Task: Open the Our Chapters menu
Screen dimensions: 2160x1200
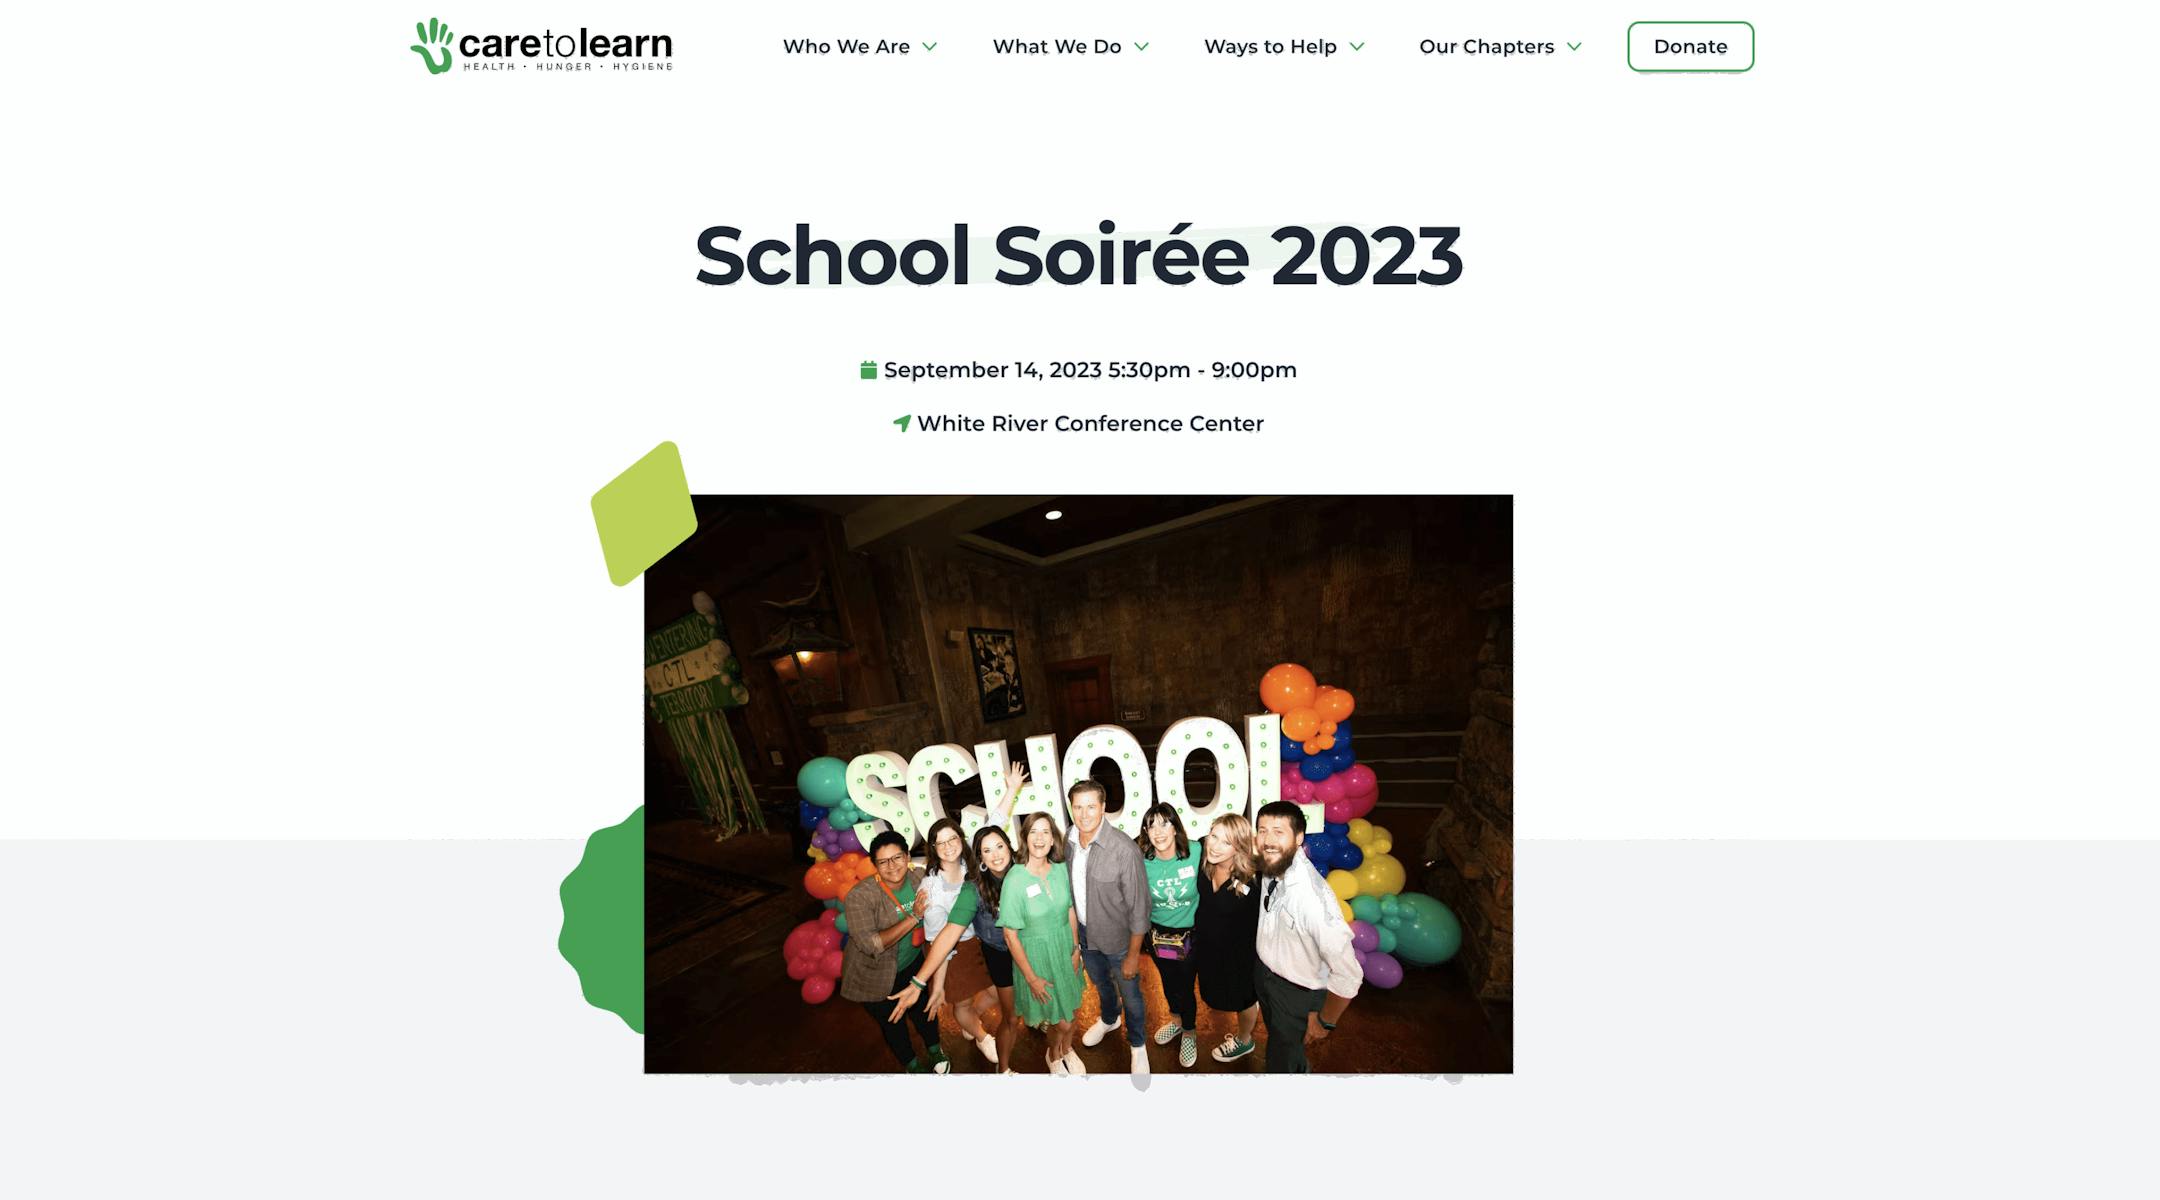Action: point(1487,47)
